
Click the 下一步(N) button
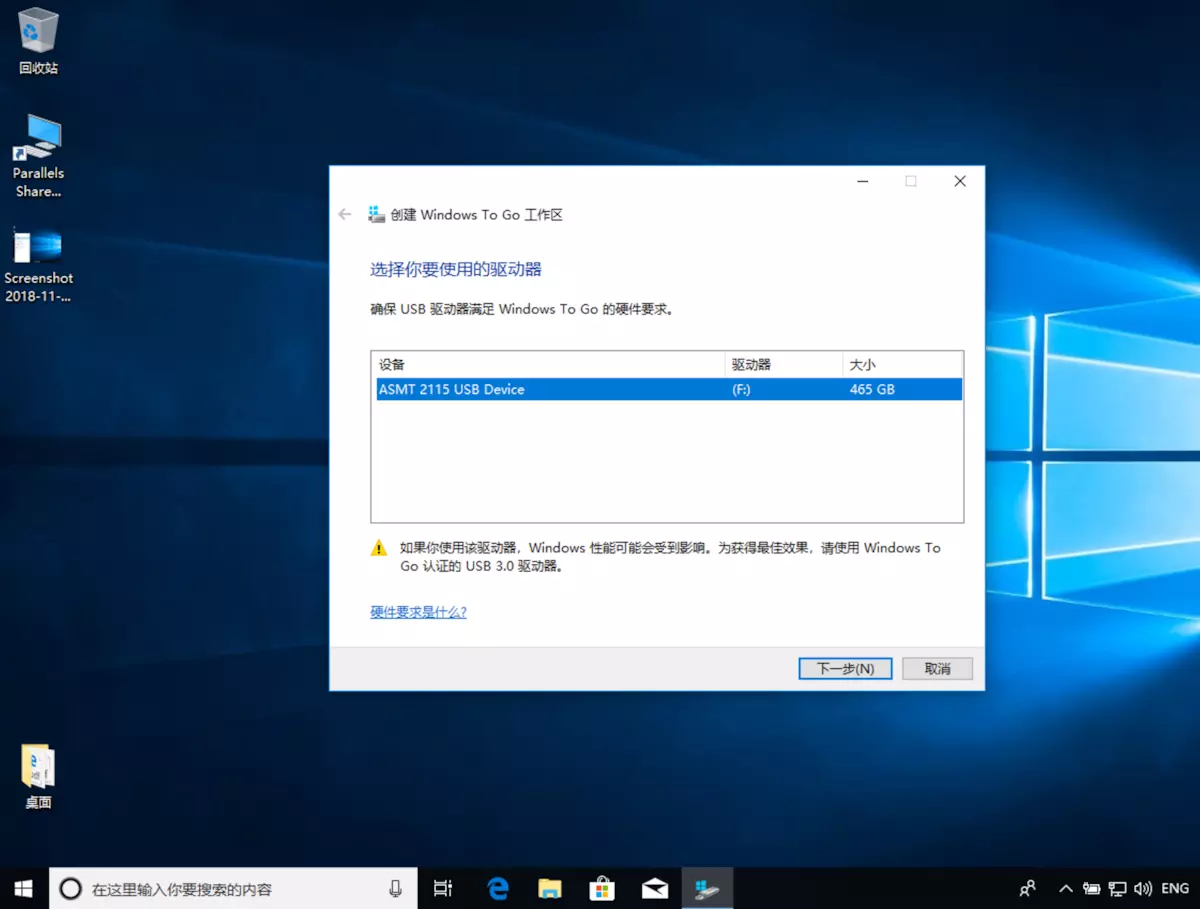tap(845, 669)
